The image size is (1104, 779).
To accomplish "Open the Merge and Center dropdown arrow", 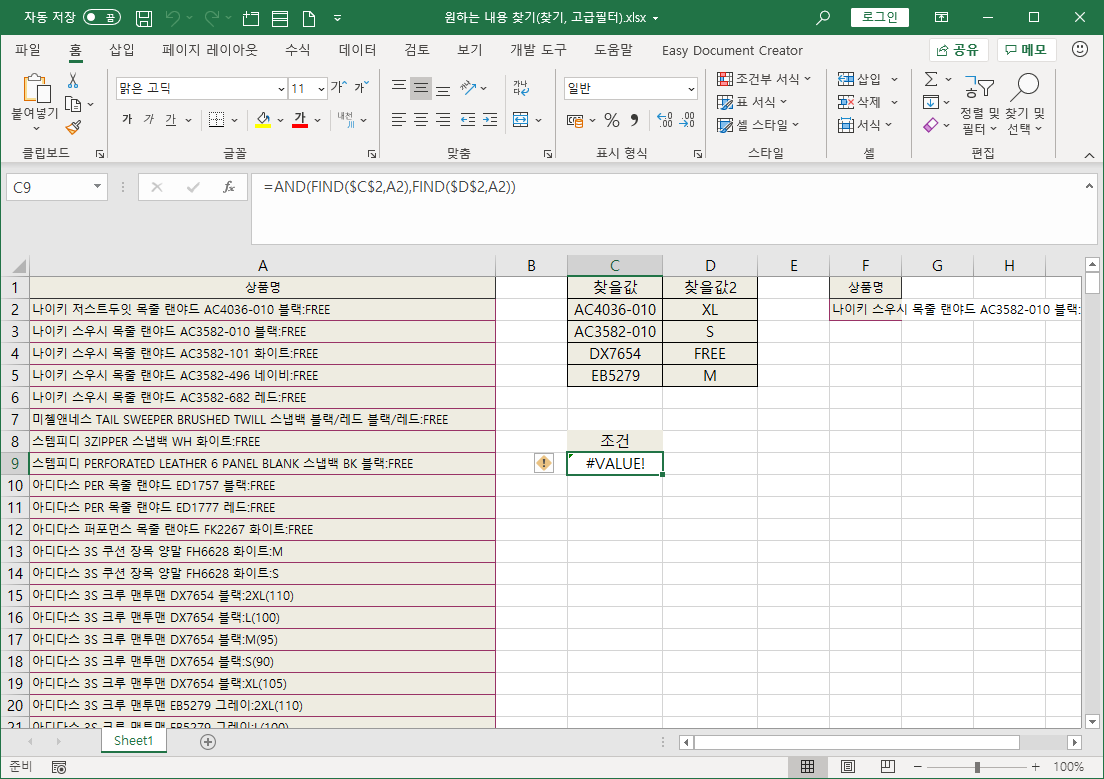I will pyautogui.click(x=539, y=120).
